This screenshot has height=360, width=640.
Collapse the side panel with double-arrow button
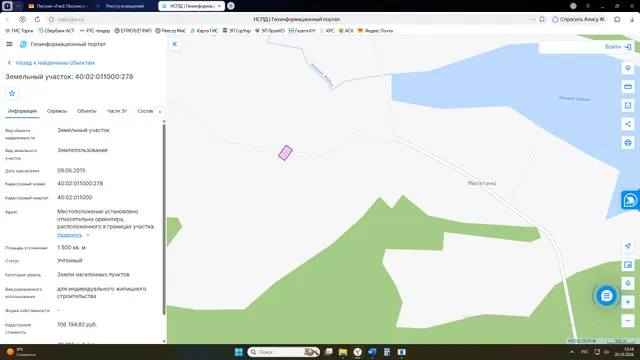coord(175,44)
